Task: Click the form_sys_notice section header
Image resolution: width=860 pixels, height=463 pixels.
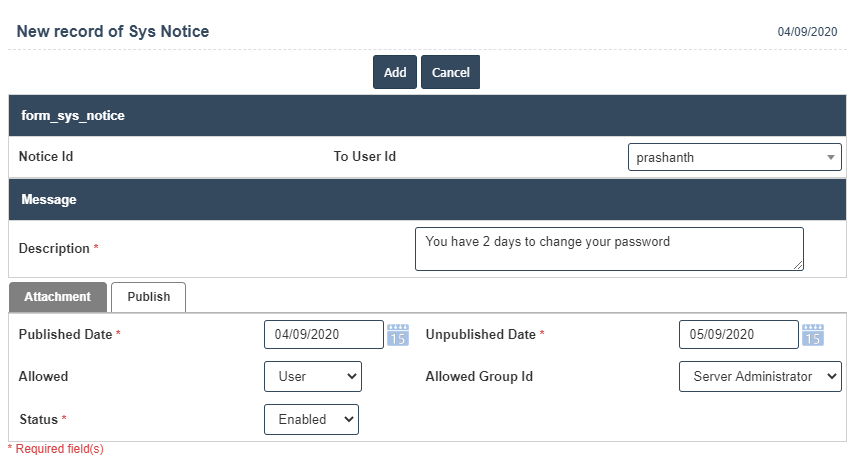Action: [x=73, y=116]
